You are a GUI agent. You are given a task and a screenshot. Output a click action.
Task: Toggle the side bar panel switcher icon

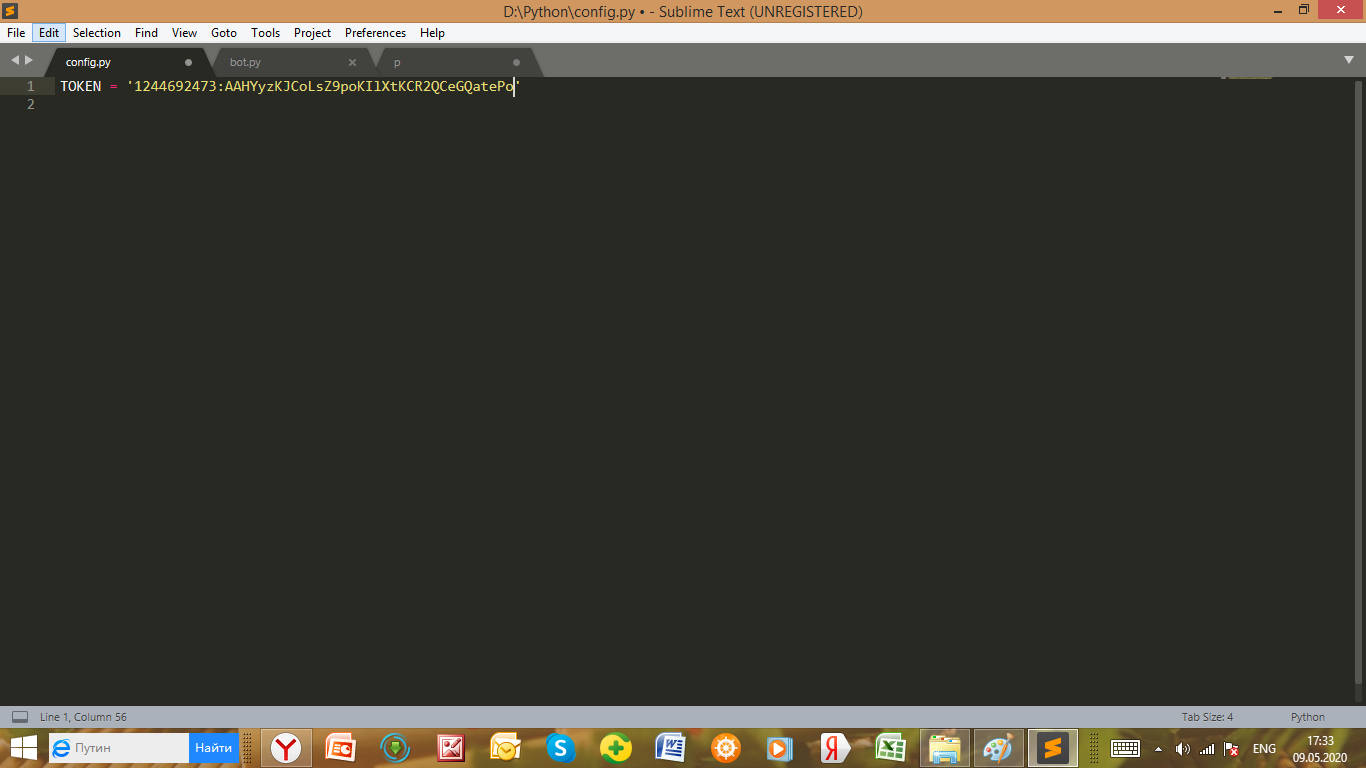click(x=20, y=717)
